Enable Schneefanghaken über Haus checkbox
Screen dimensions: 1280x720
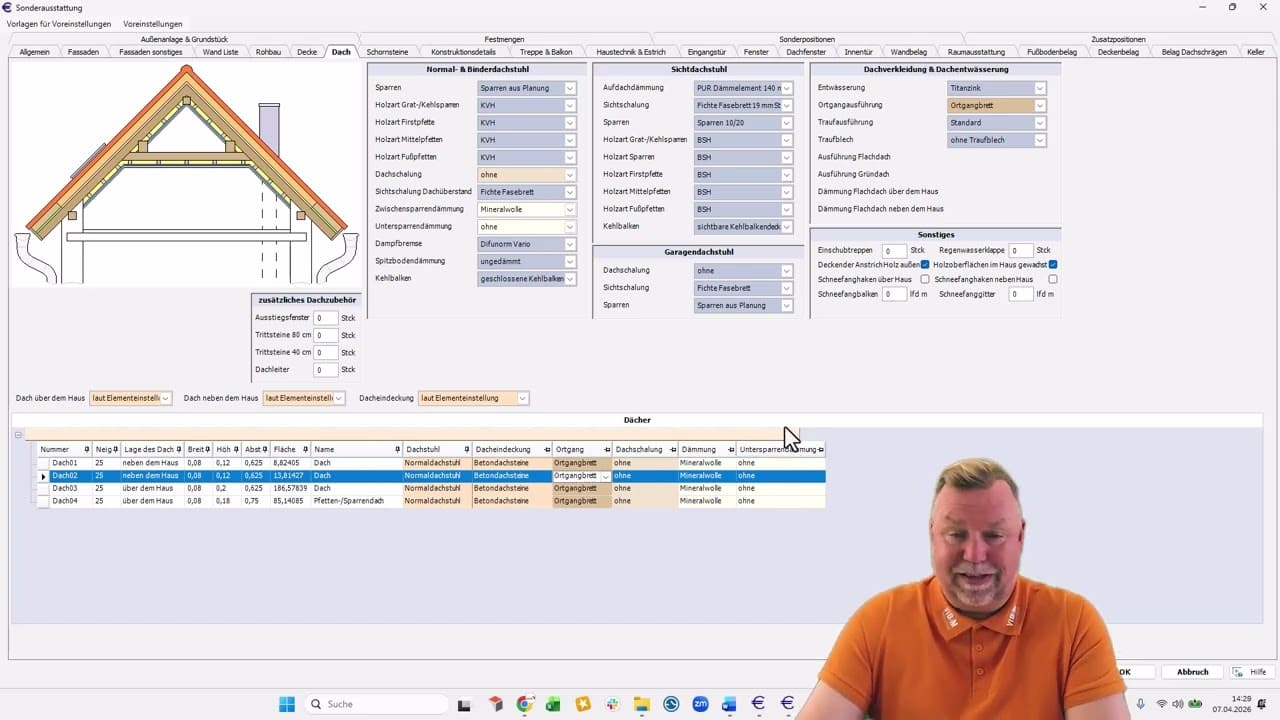(925, 280)
